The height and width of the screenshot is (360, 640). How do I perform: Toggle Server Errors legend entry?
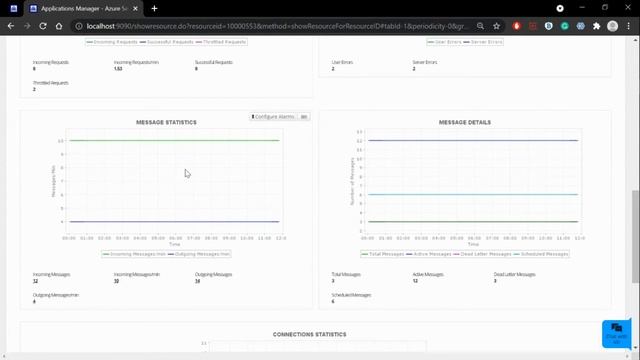(482, 42)
